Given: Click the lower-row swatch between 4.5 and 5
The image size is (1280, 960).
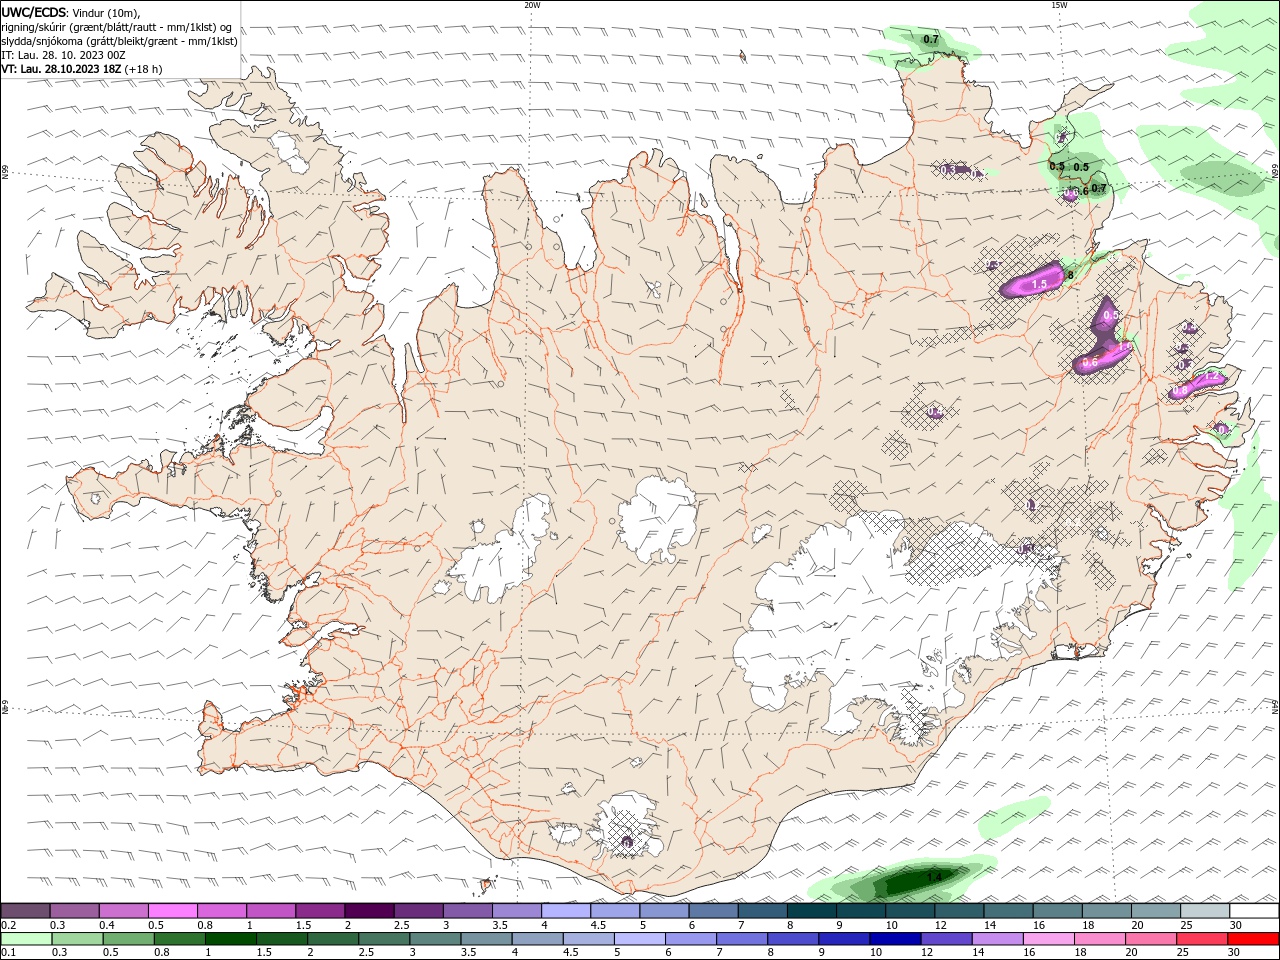Looking at the screenshot, I should pyautogui.click(x=588, y=939).
